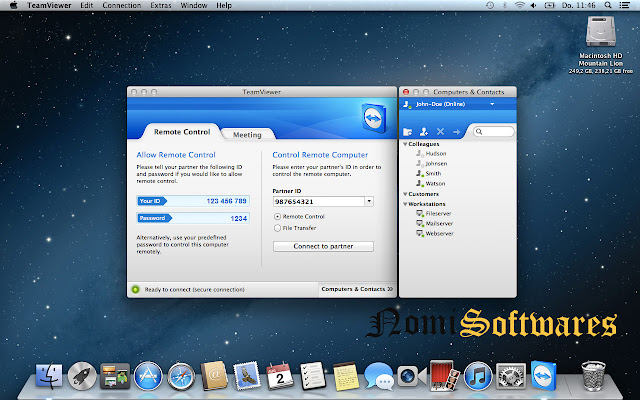Screen dimensions: 640x400
Task: Open Notification Center list icon
Action: 624,5
